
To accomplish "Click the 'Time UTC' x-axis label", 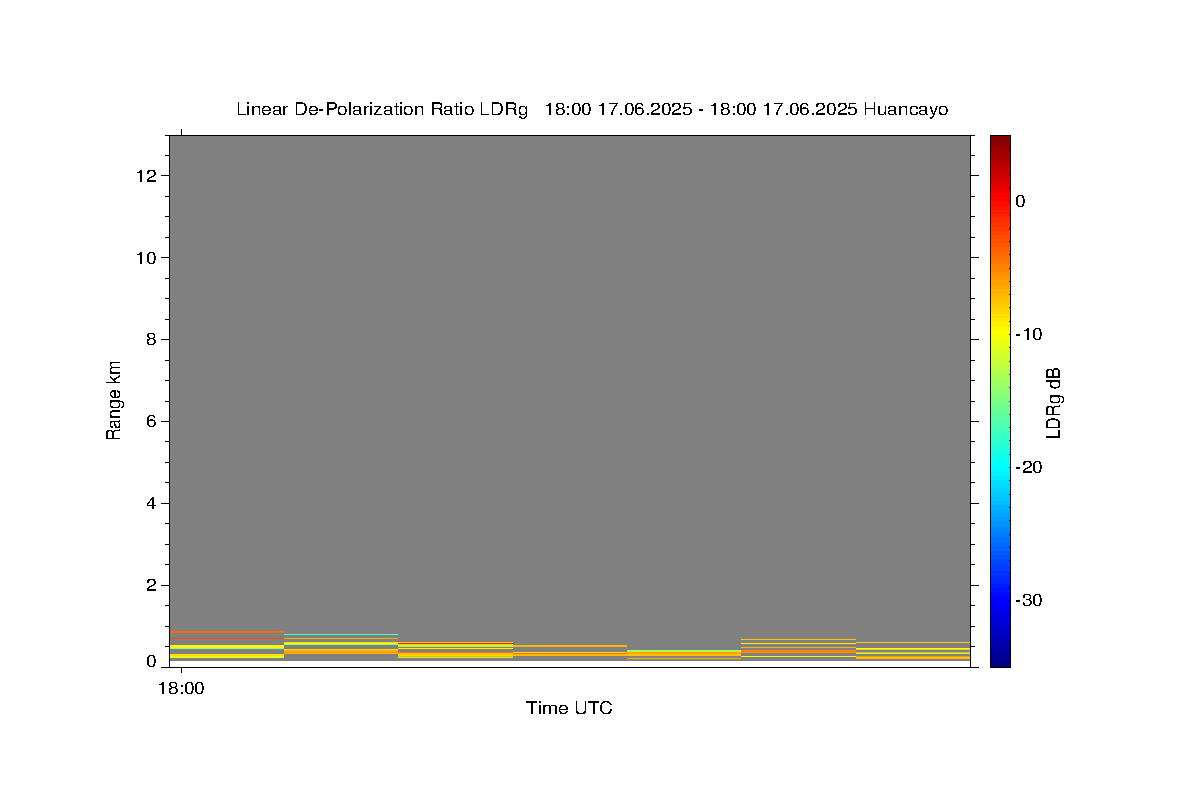I will click(569, 708).
